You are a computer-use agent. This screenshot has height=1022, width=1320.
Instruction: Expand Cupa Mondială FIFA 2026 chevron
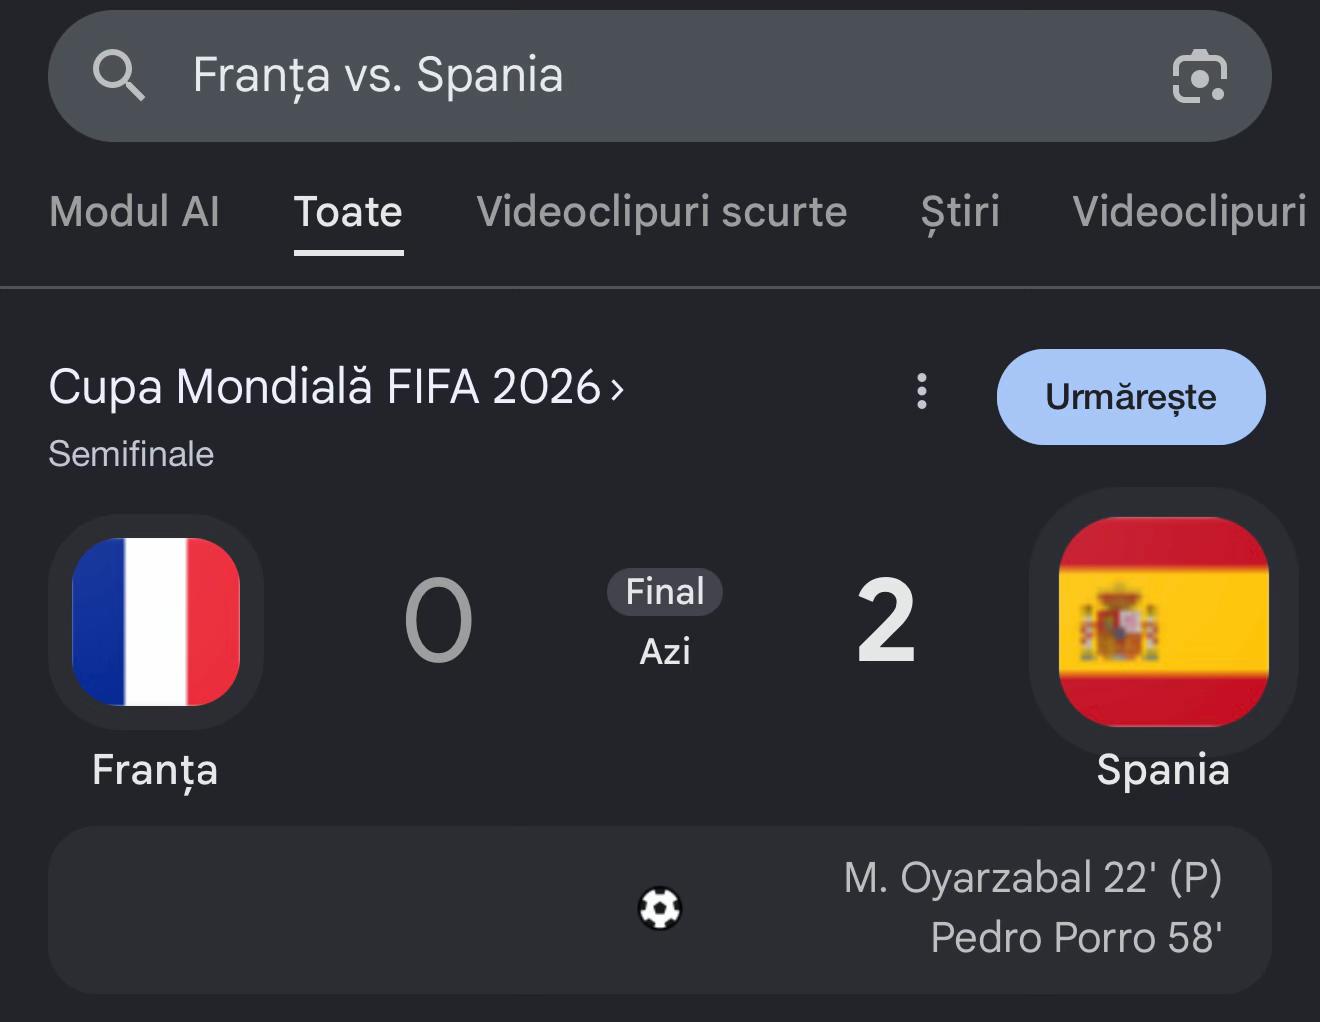617,388
